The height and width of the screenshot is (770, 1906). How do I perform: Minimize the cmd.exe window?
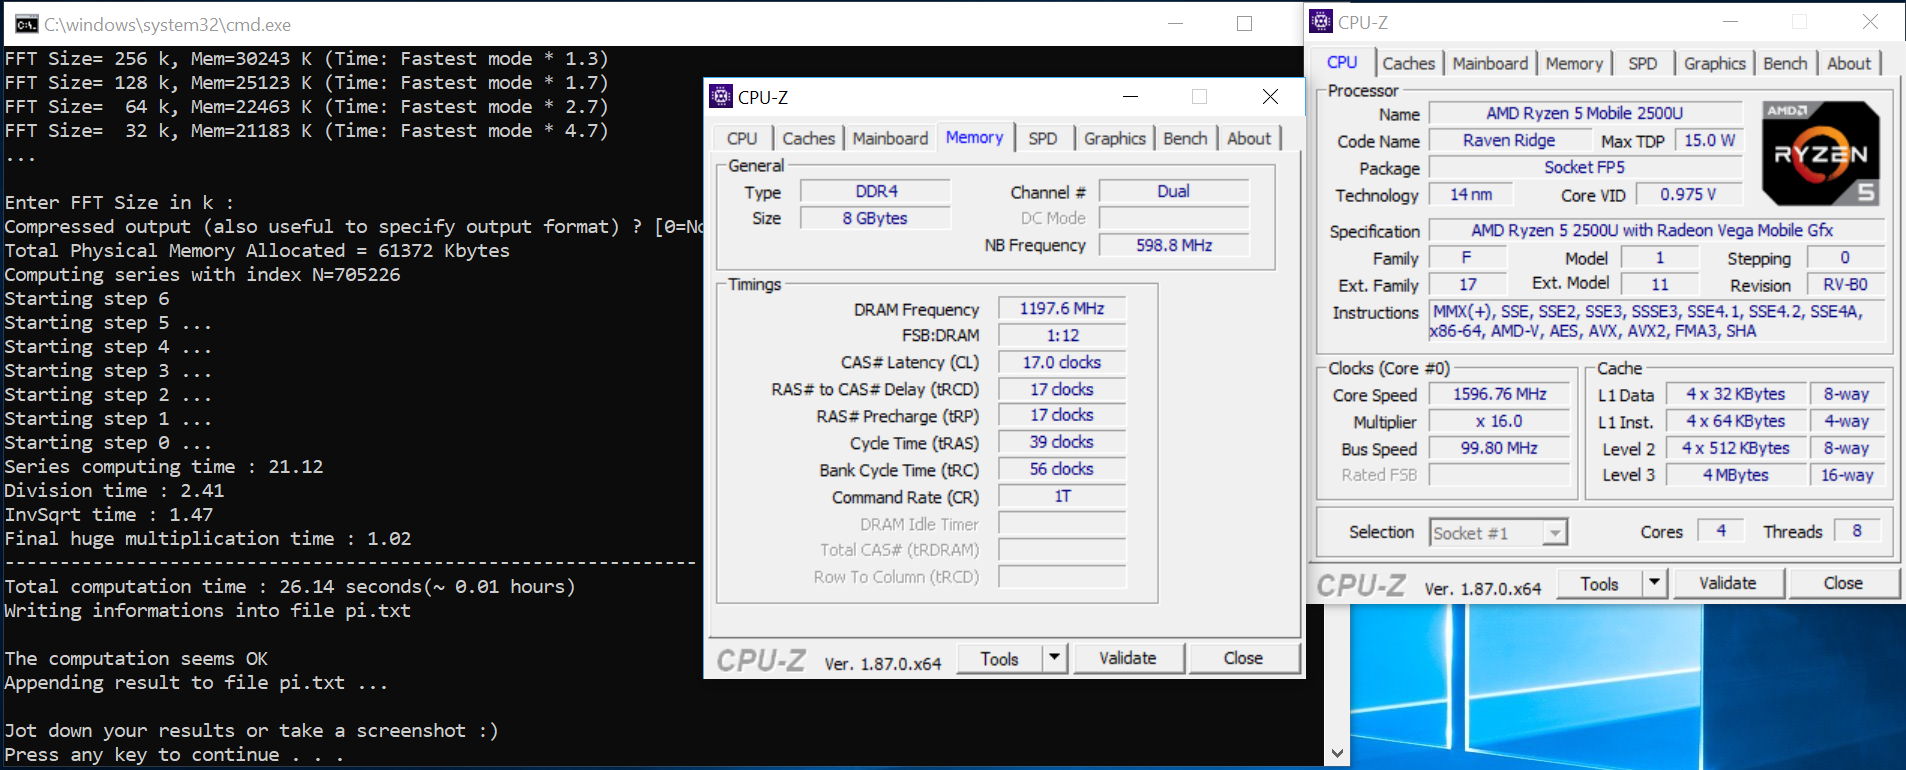[1176, 23]
